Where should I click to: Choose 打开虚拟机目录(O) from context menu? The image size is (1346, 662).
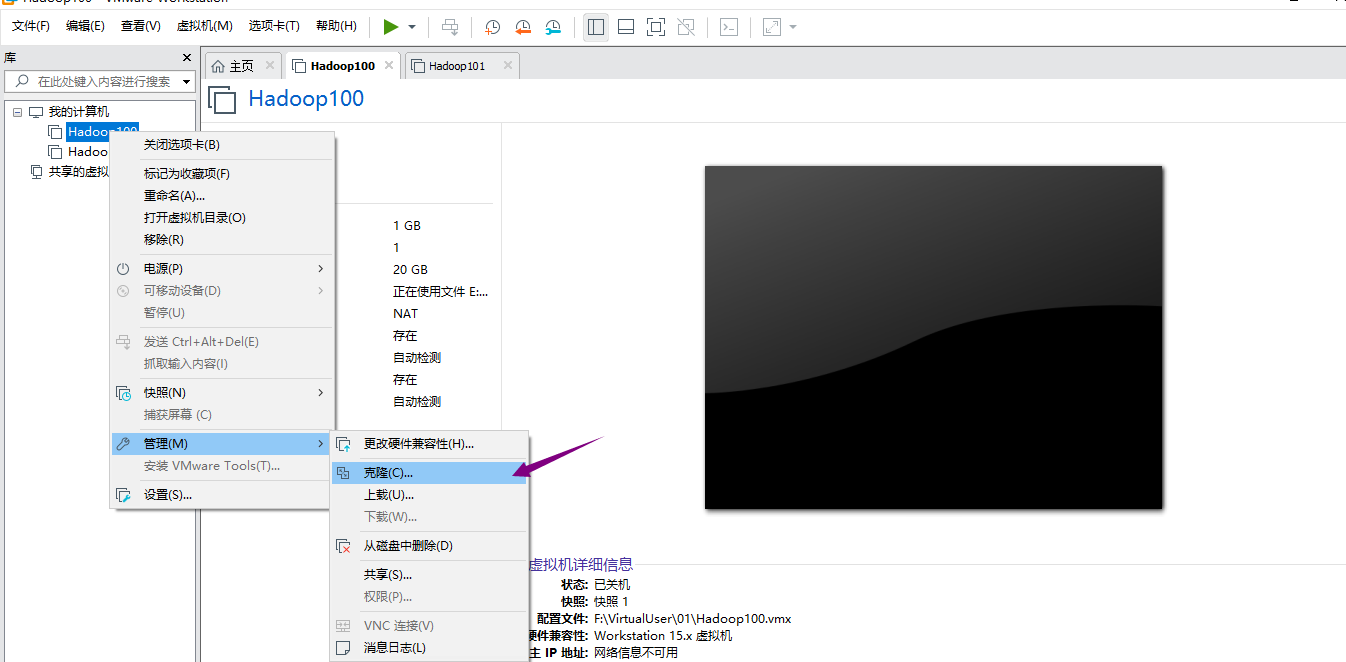(222, 218)
